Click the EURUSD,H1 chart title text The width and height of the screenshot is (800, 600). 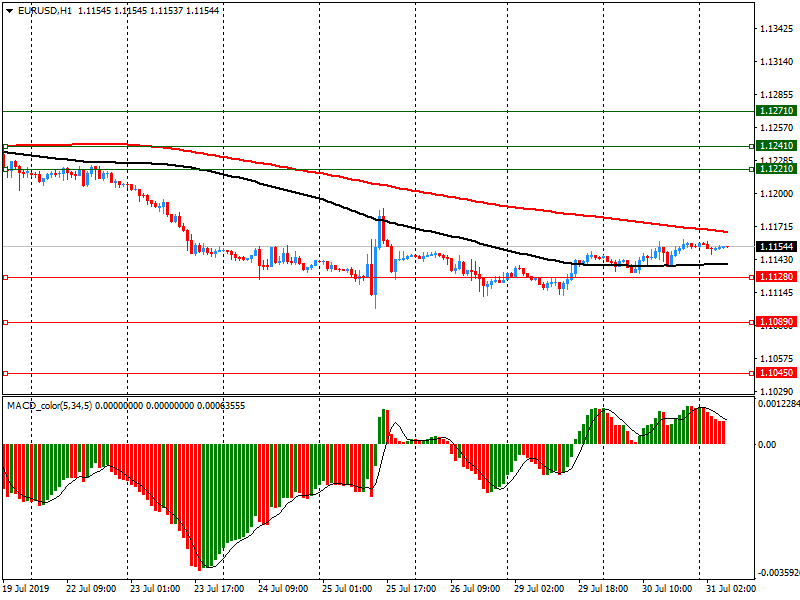(x=44, y=10)
